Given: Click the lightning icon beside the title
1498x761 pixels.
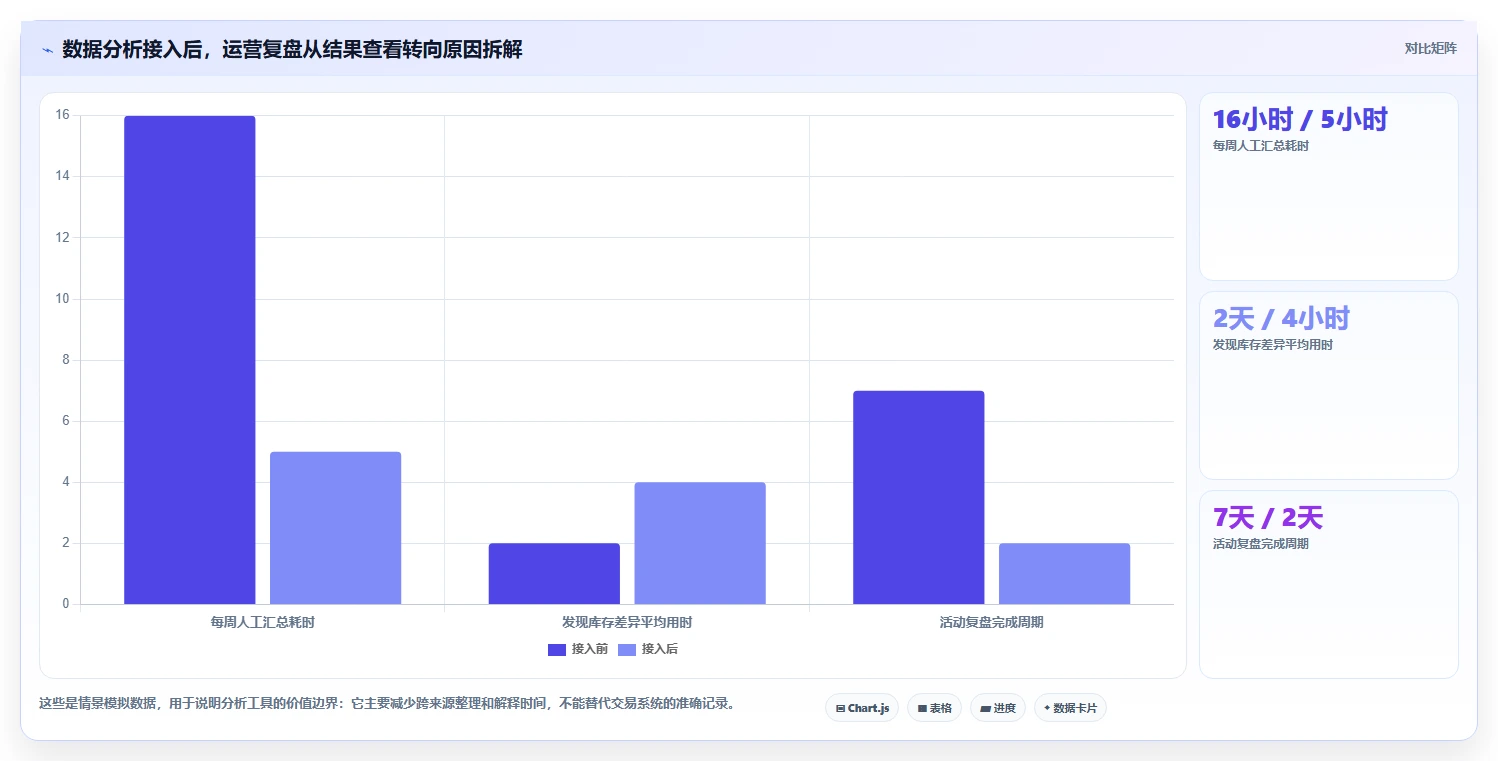Looking at the screenshot, I should coord(47,50).
